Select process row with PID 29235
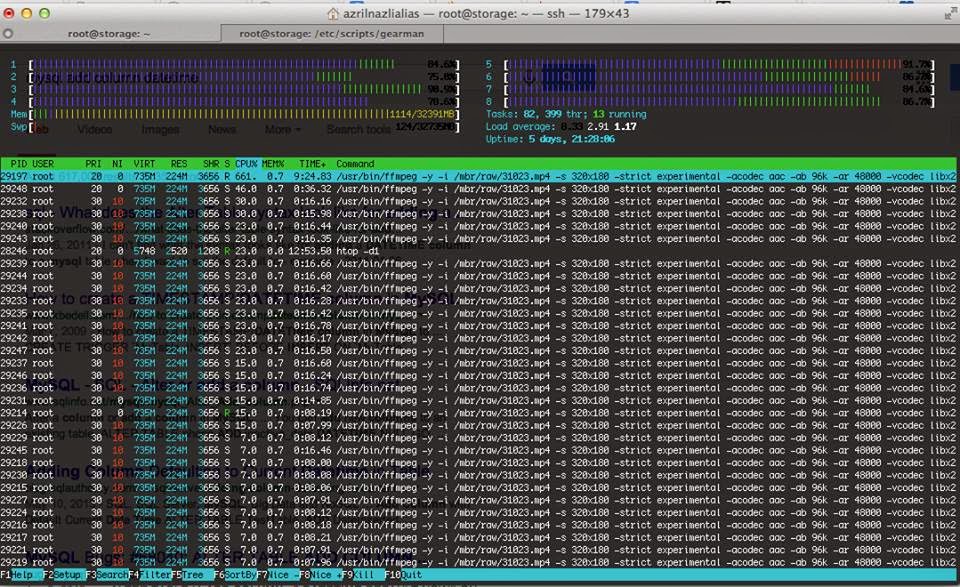Screen dimensions: 960x587 point(478,313)
